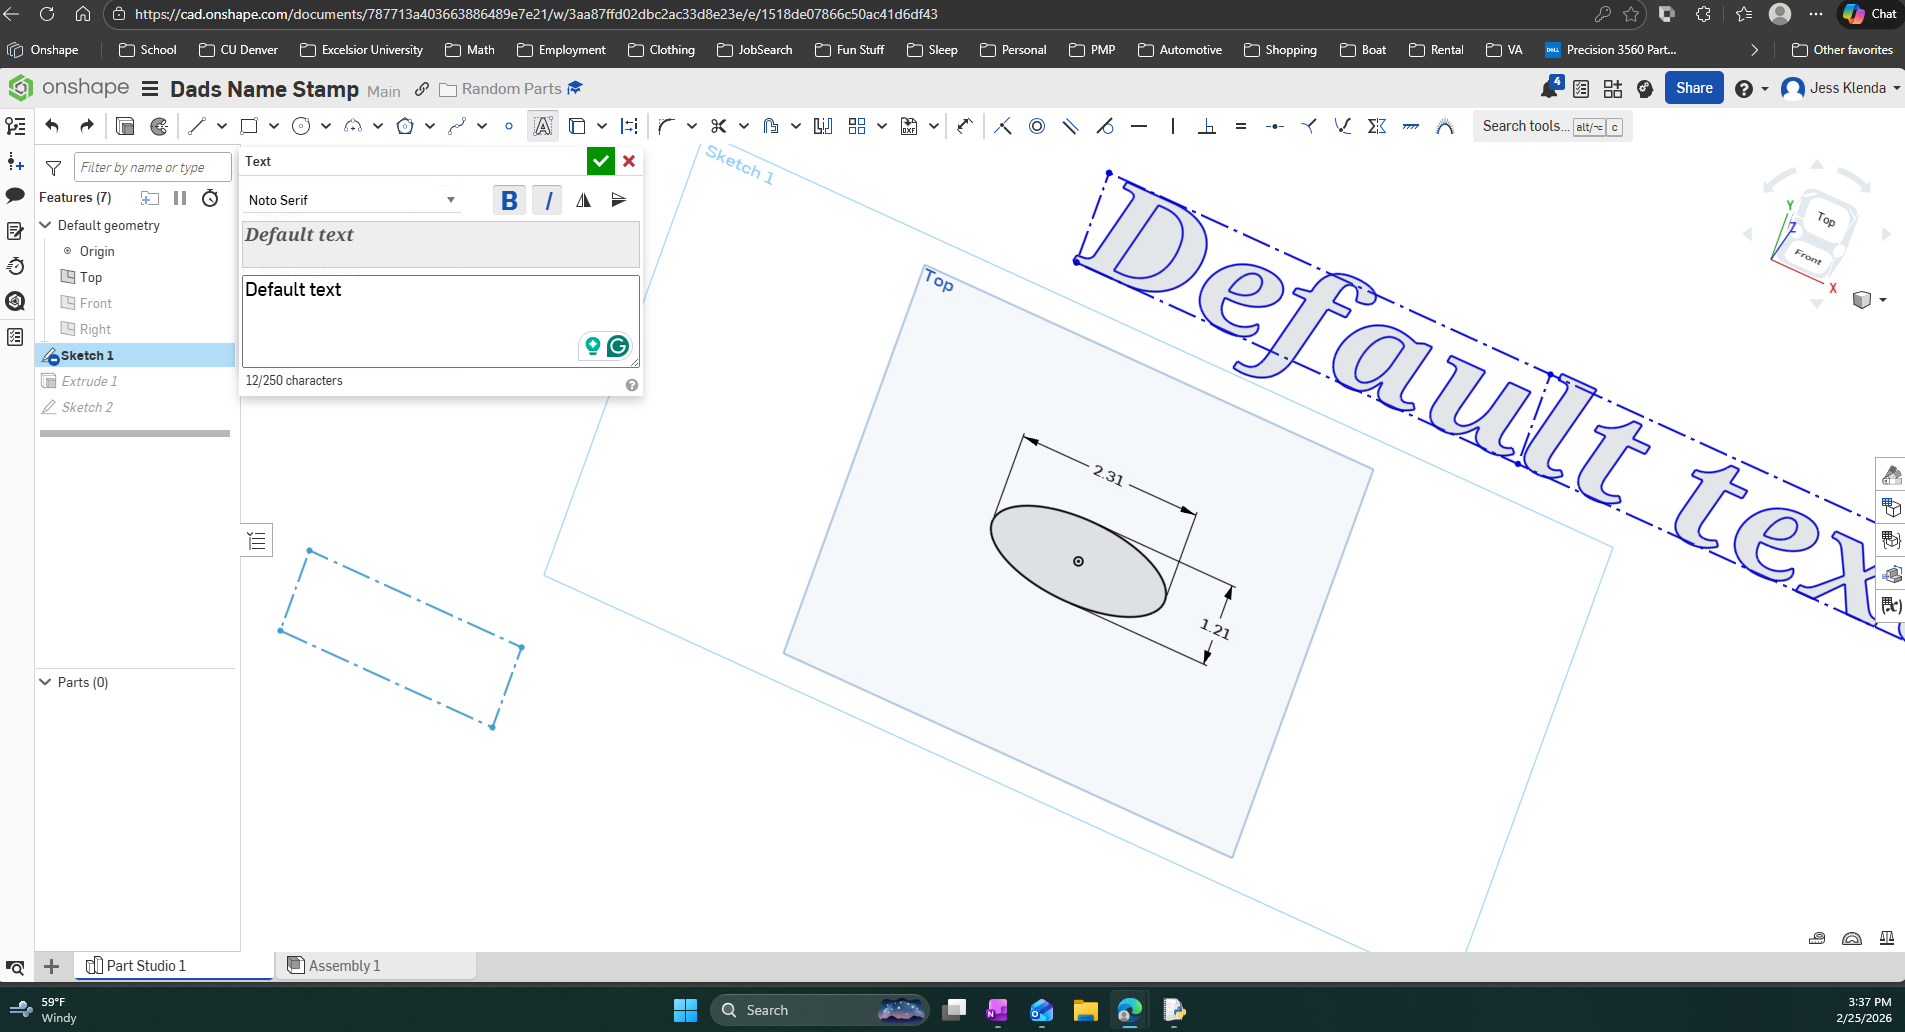This screenshot has width=1905, height=1032.
Task: Click the Trim scissors tool
Action: point(718,126)
